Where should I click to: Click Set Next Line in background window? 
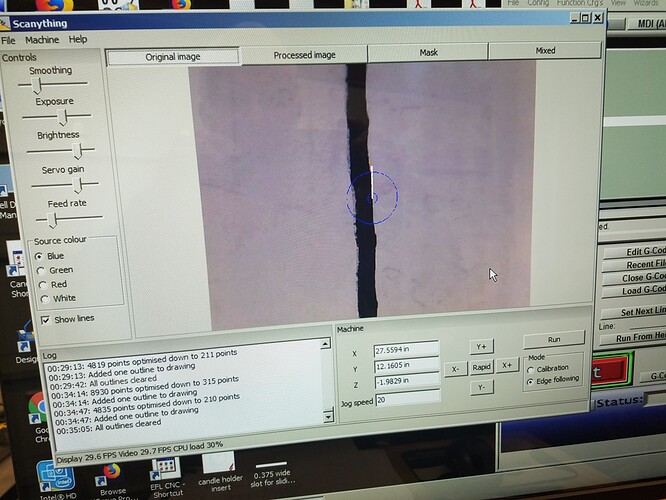[634, 312]
